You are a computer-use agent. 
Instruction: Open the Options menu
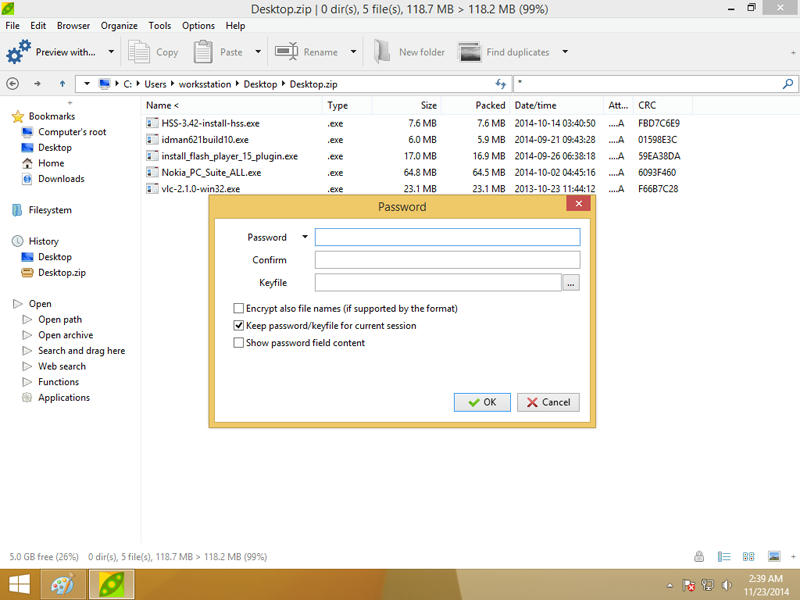[x=198, y=26]
